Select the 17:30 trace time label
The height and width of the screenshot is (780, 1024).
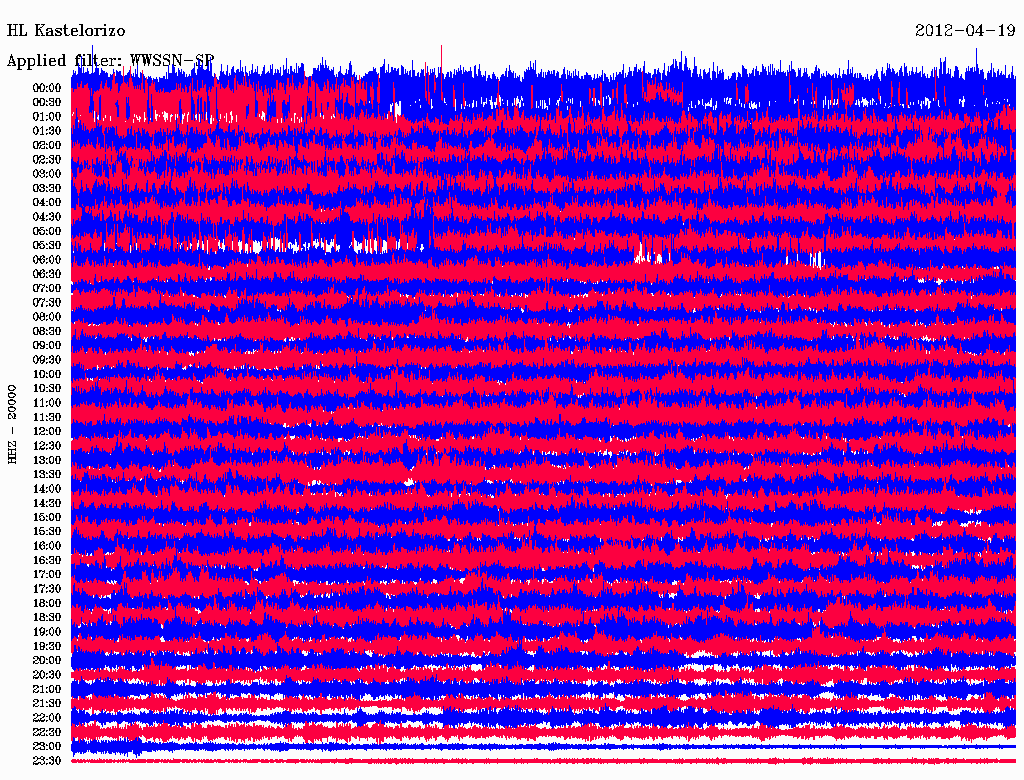pyautogui.click(x=47, y=589)
